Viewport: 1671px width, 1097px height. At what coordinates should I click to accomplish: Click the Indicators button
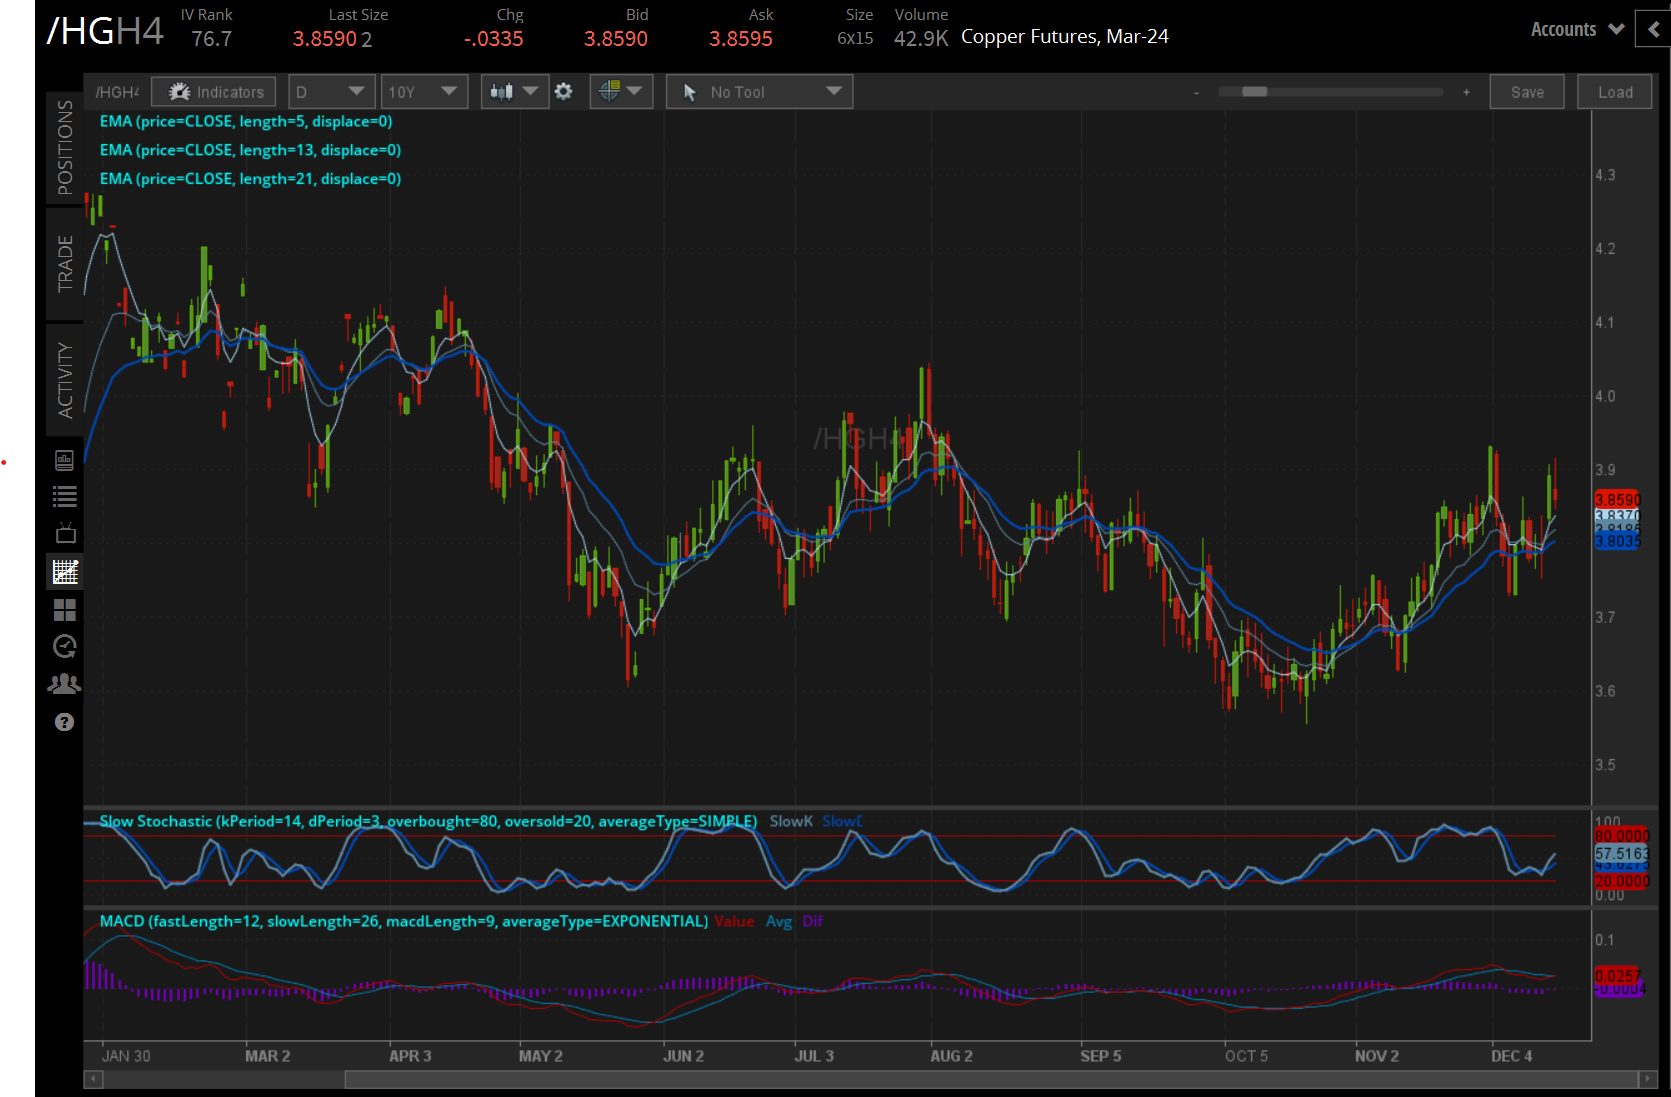pyautogui.click(x=213, y=92)
